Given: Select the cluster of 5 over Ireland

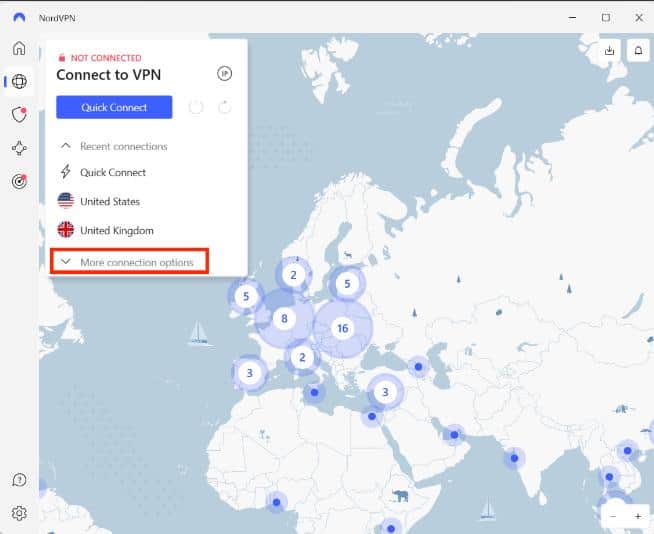Looking at the screenshot, I should (246, 297).
